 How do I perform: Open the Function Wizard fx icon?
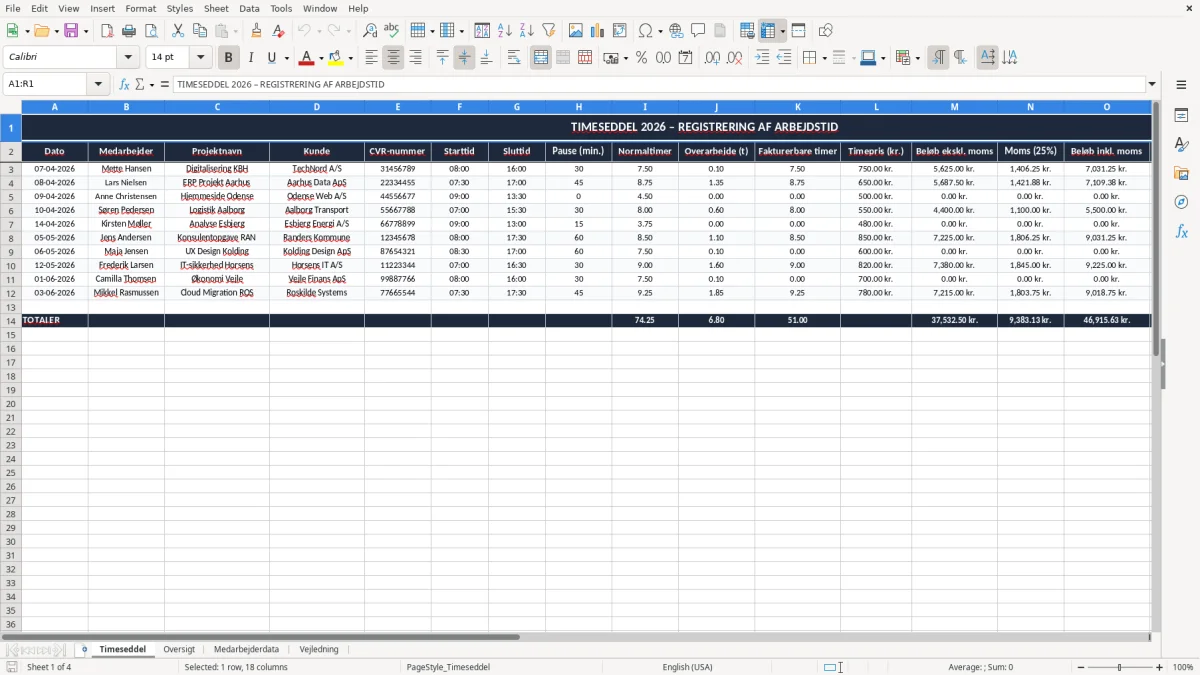click(x=124, y=85)
